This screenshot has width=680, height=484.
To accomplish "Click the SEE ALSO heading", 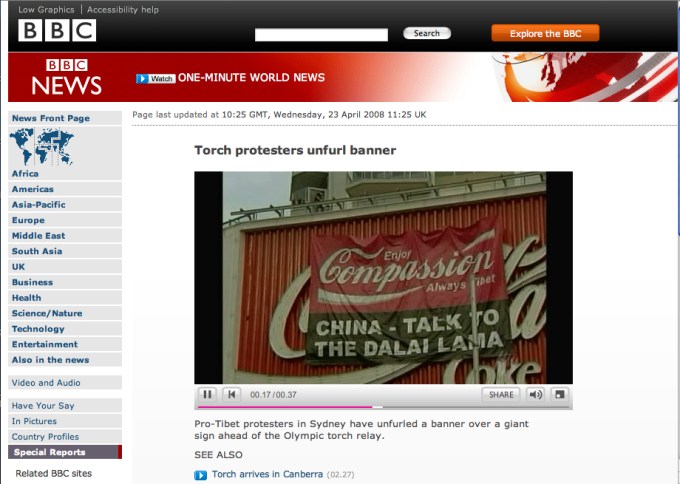I will (x=218, y=455).
